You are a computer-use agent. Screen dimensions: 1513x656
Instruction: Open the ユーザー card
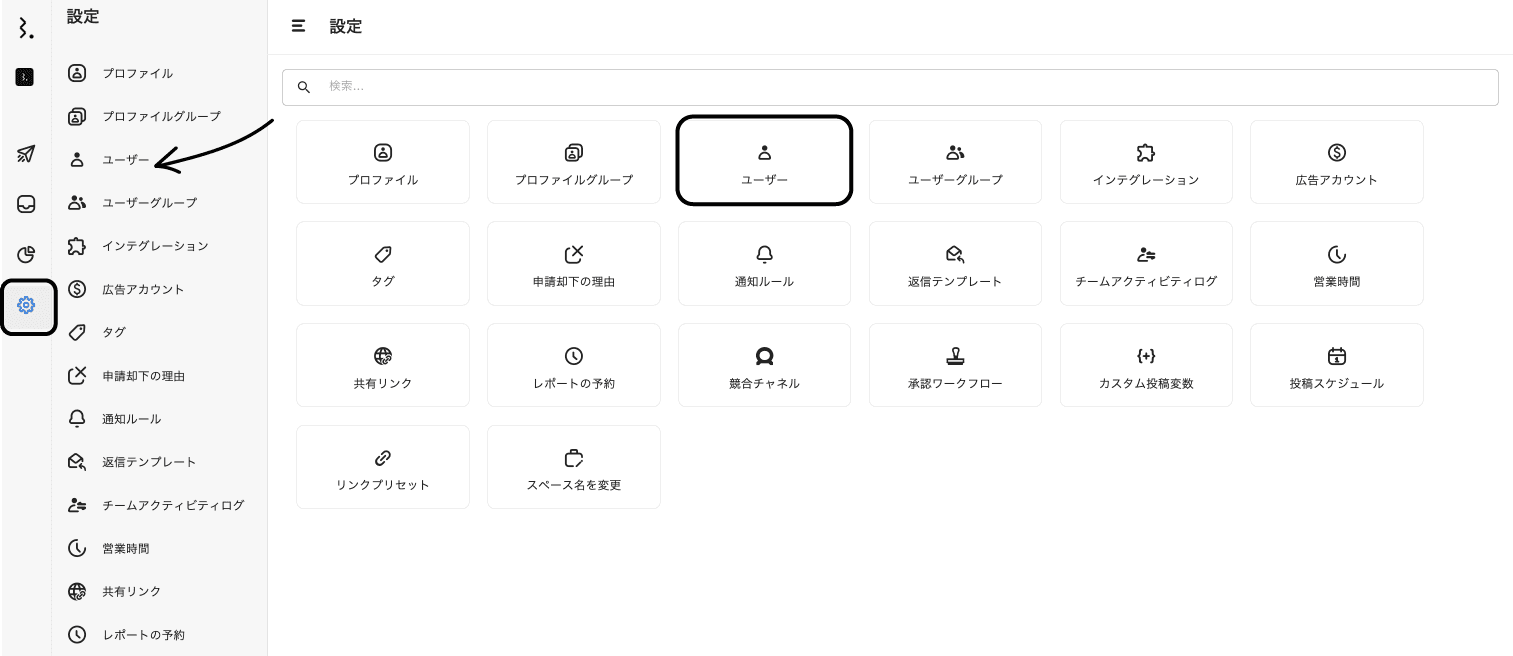tap(764, 162)
